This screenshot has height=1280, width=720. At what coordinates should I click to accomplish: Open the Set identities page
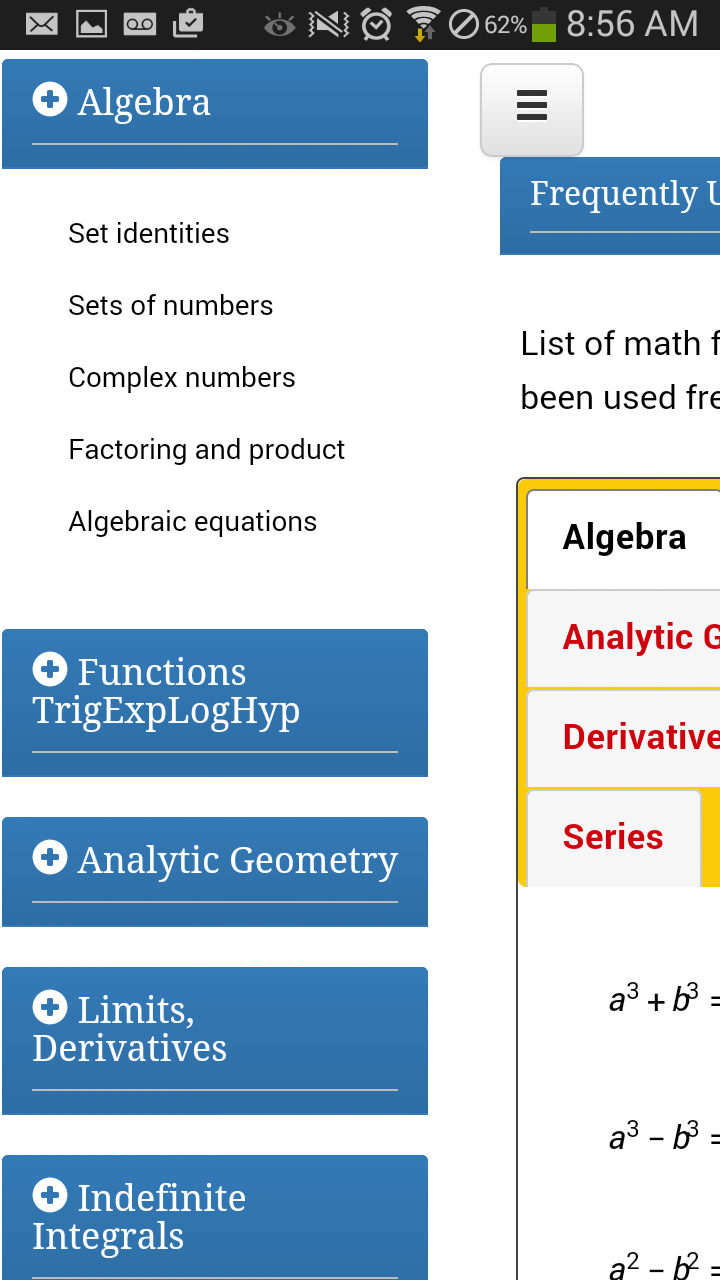pos(148,233)
